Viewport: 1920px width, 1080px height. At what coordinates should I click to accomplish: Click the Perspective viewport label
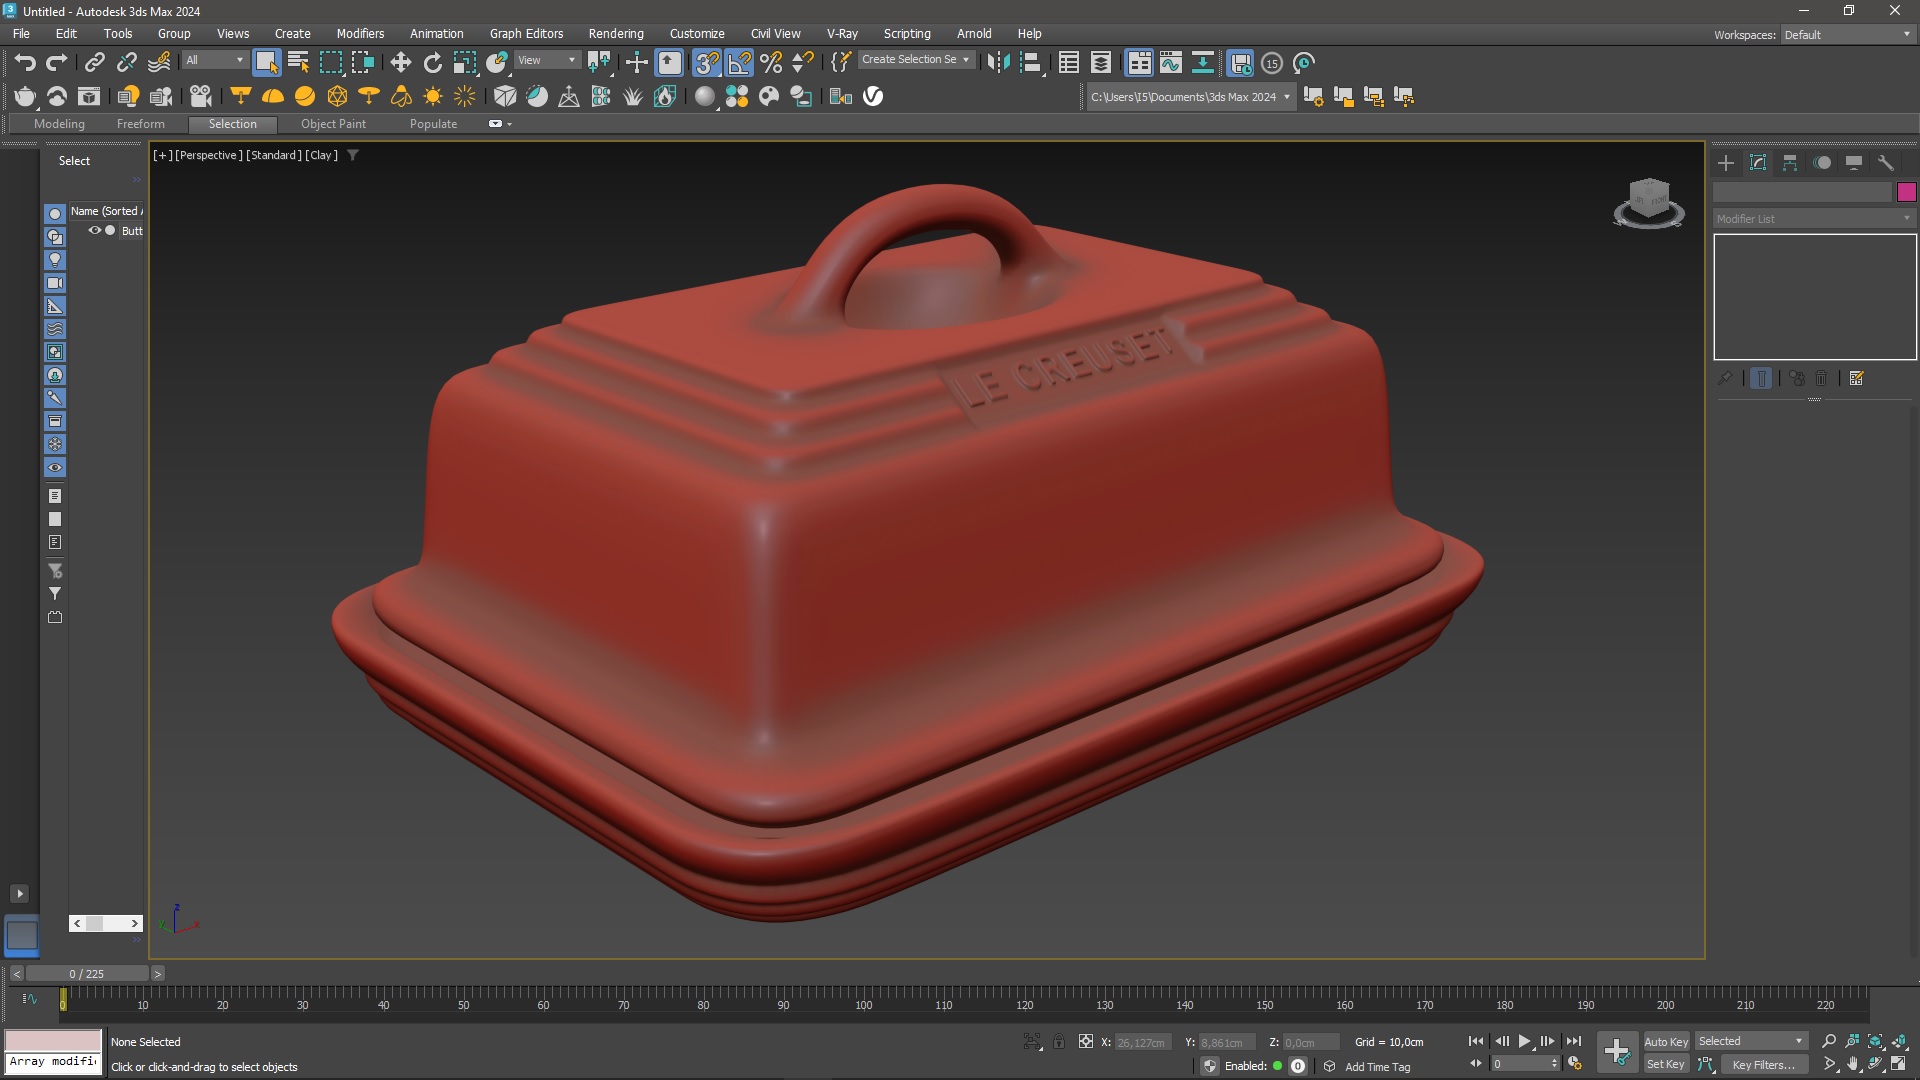point(209,155)
